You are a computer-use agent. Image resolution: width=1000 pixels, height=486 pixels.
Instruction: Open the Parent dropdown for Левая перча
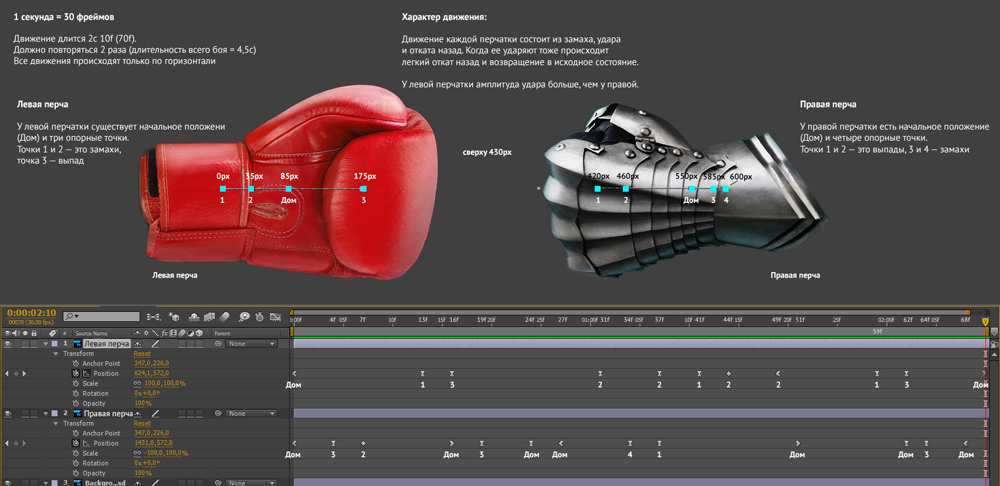[250, 343]
